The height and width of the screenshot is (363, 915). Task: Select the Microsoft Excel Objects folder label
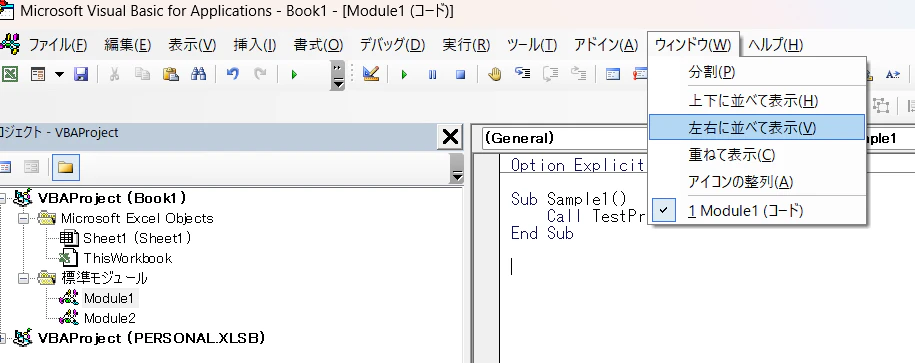point(137,218)
